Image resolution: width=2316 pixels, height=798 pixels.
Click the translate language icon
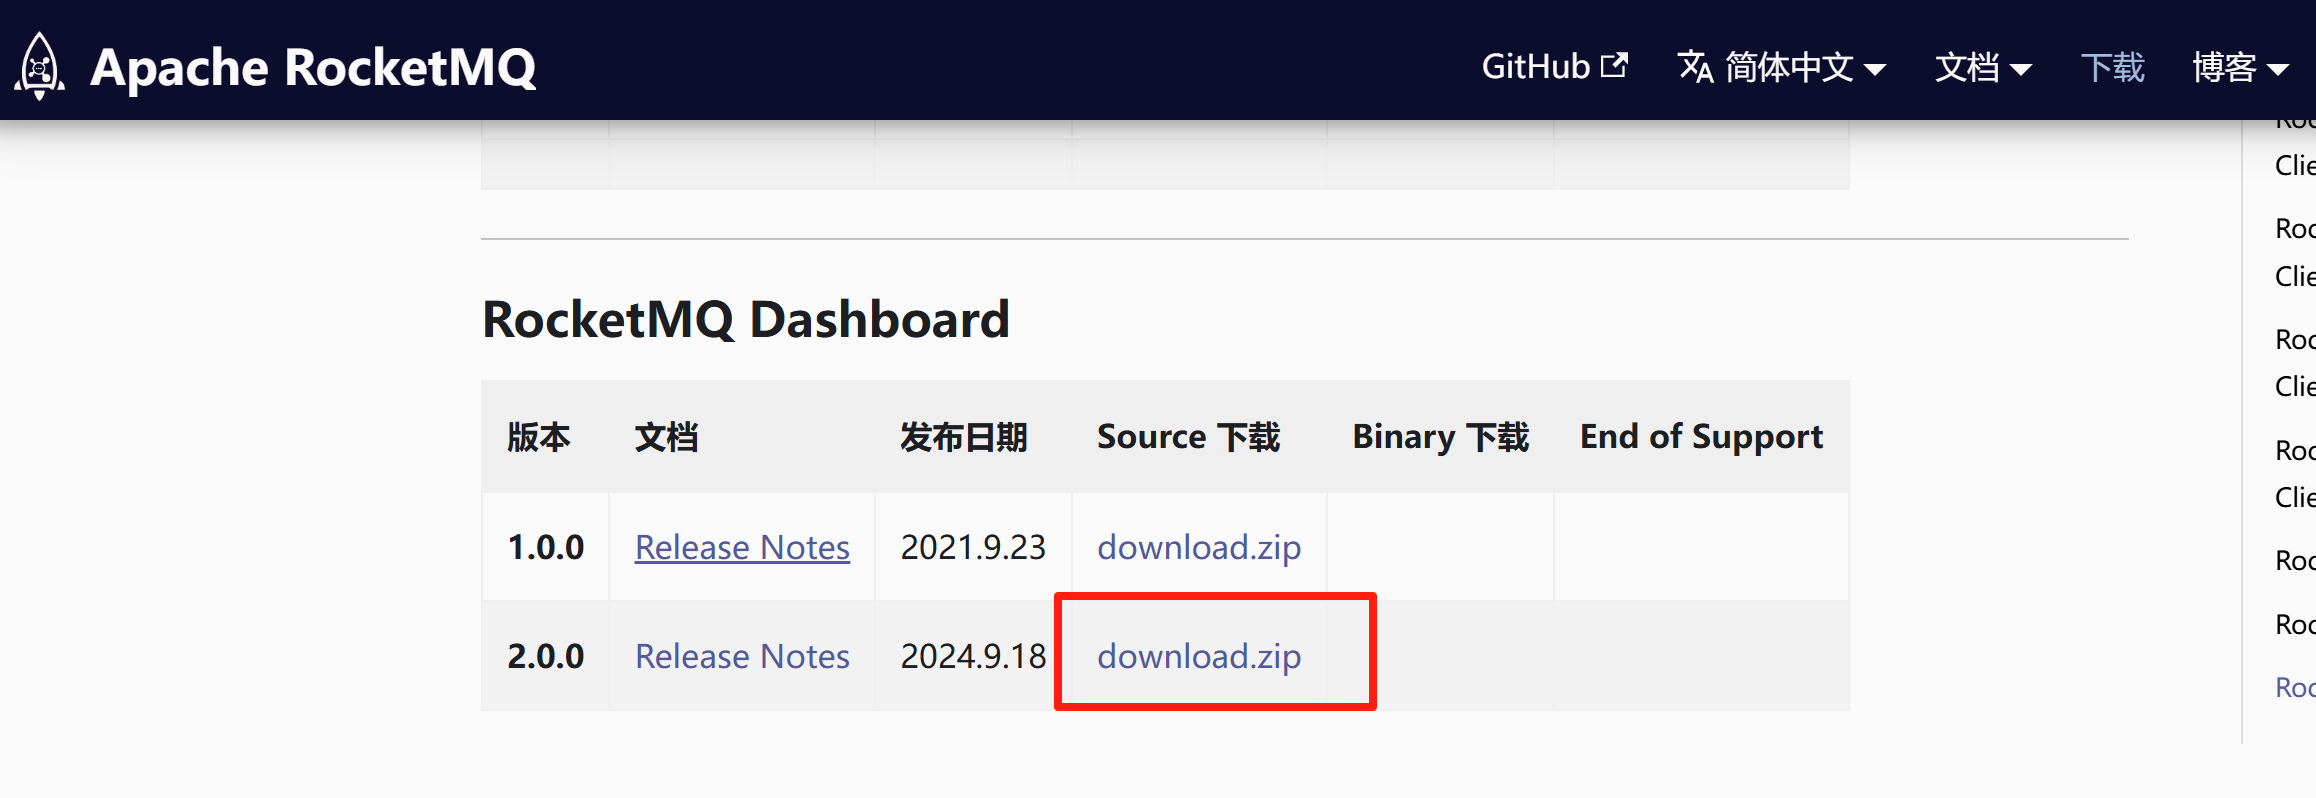(1696, 67)
